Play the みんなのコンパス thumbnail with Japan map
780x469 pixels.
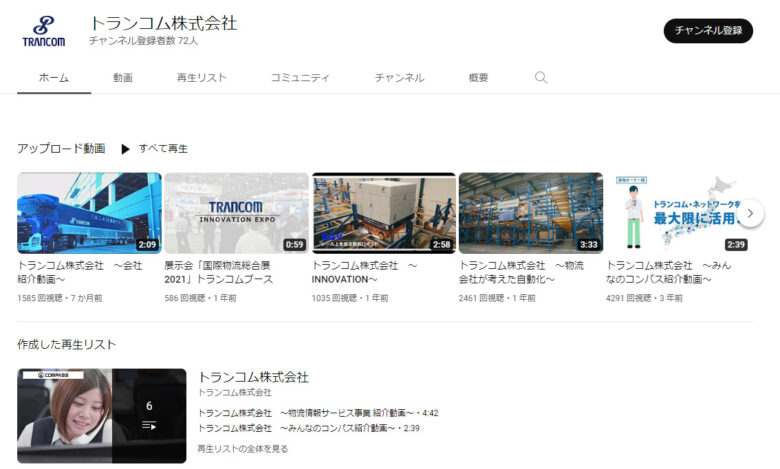pos(678,213)
